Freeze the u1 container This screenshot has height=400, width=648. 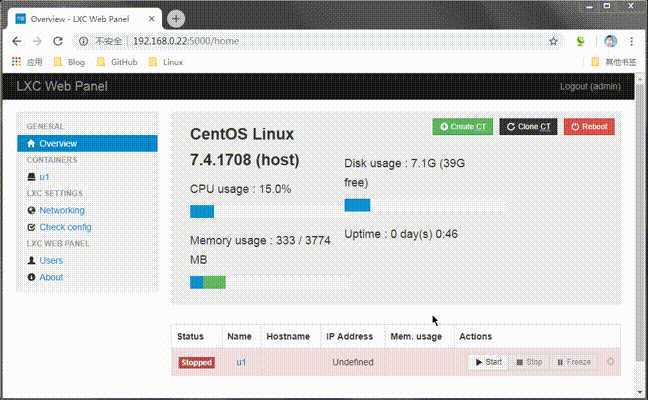(x=574, y=362)
